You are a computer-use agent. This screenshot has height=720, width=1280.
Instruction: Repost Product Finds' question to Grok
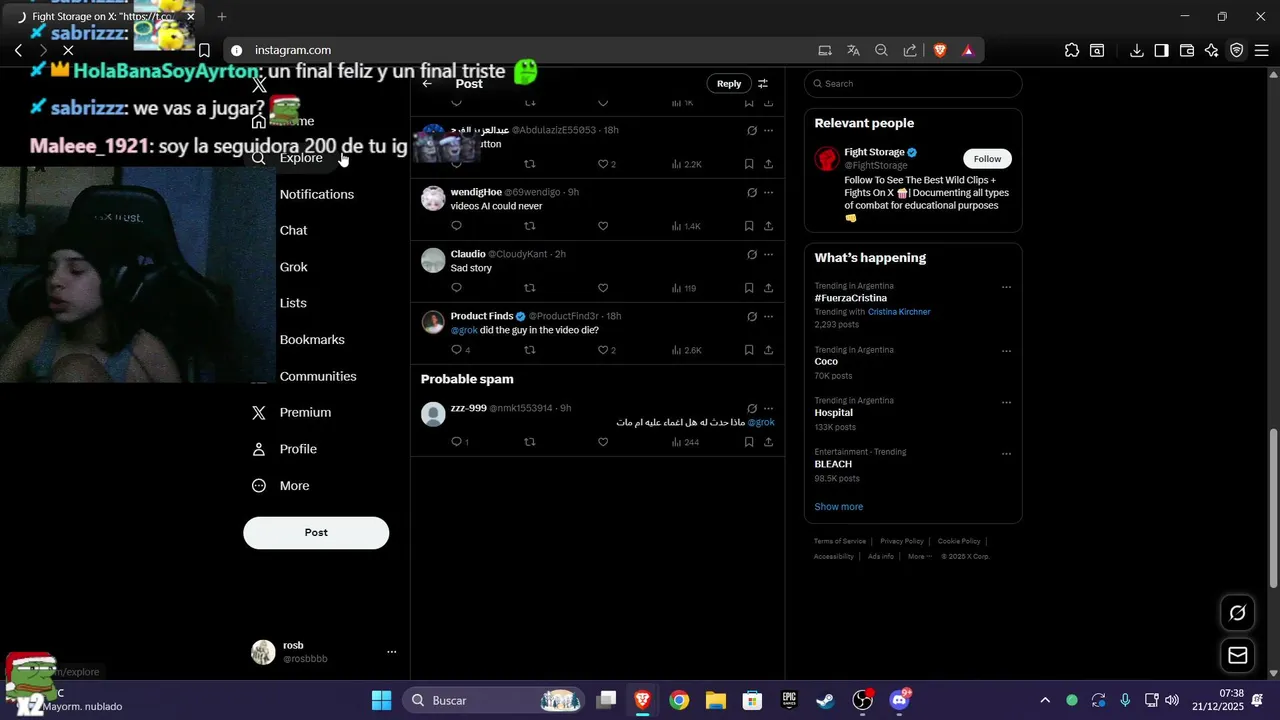pos(530,350)
